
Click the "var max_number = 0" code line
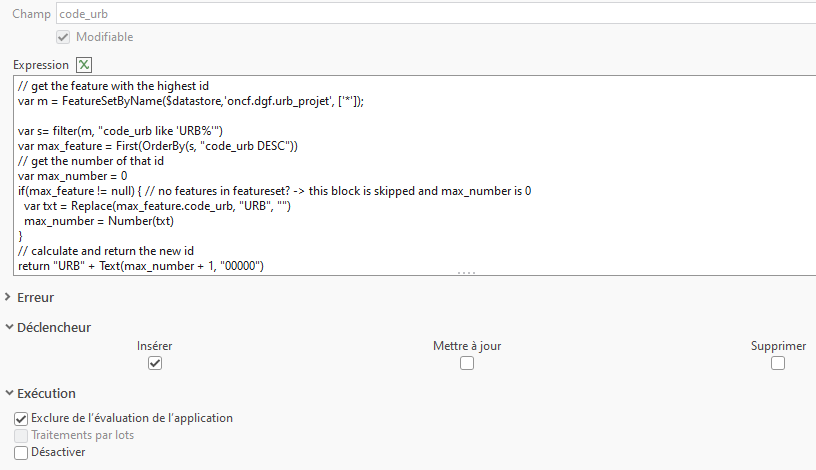click(x=70, y=175)
